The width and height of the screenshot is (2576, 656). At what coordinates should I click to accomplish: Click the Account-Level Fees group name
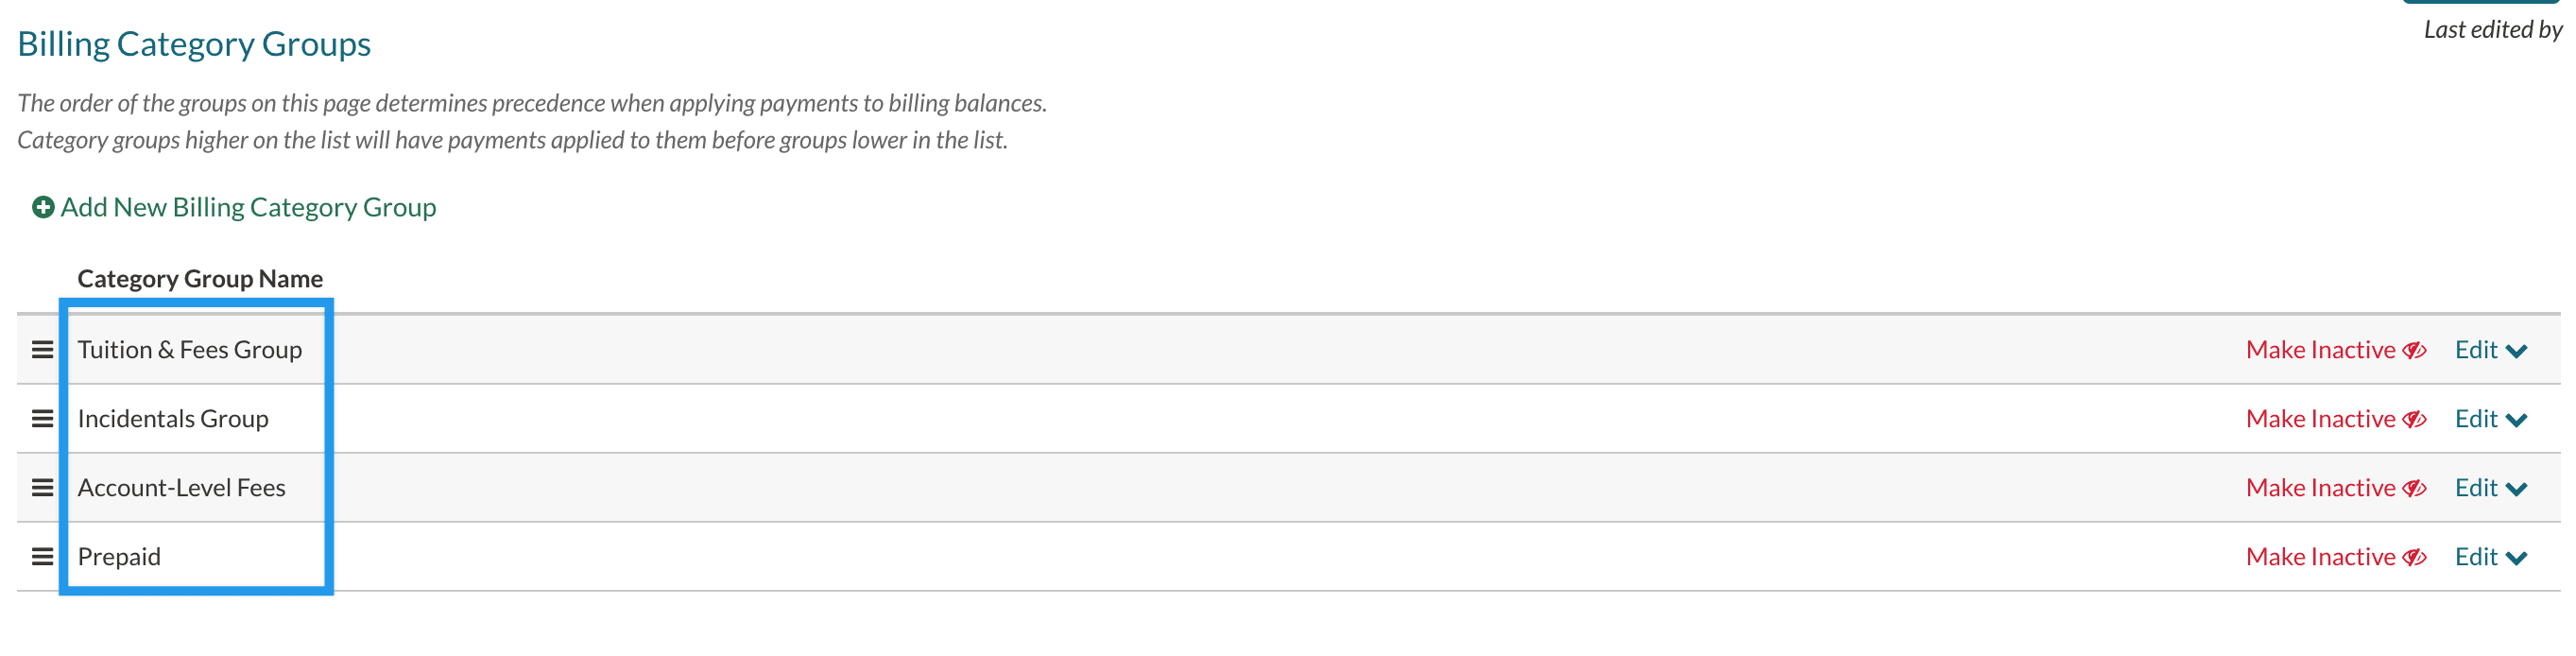[x=182, y=488]
